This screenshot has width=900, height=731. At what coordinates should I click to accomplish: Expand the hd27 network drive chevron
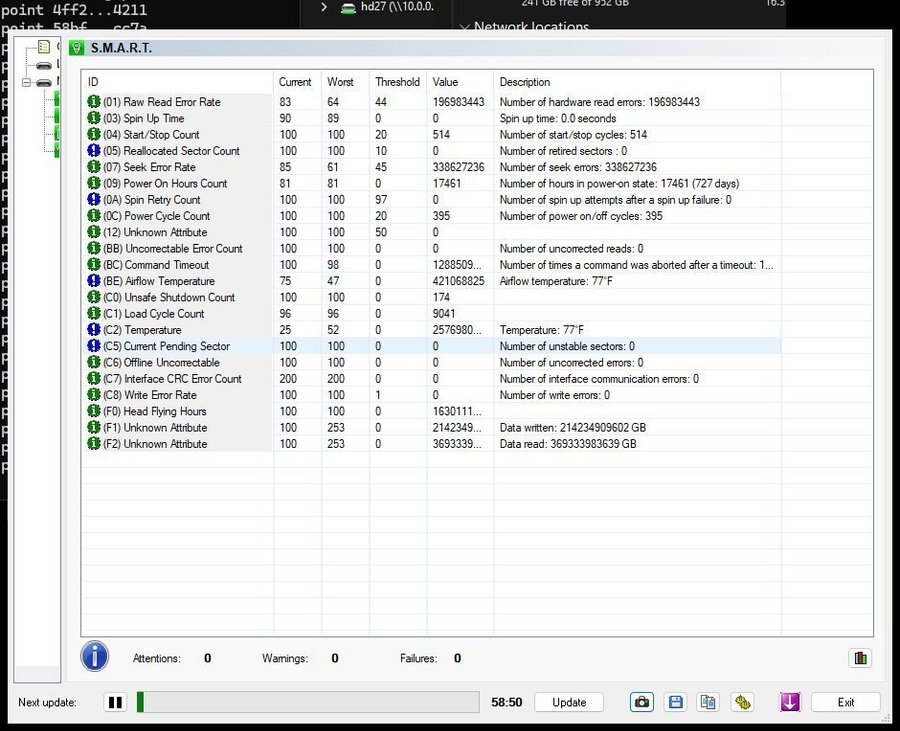tap(324, 8)
